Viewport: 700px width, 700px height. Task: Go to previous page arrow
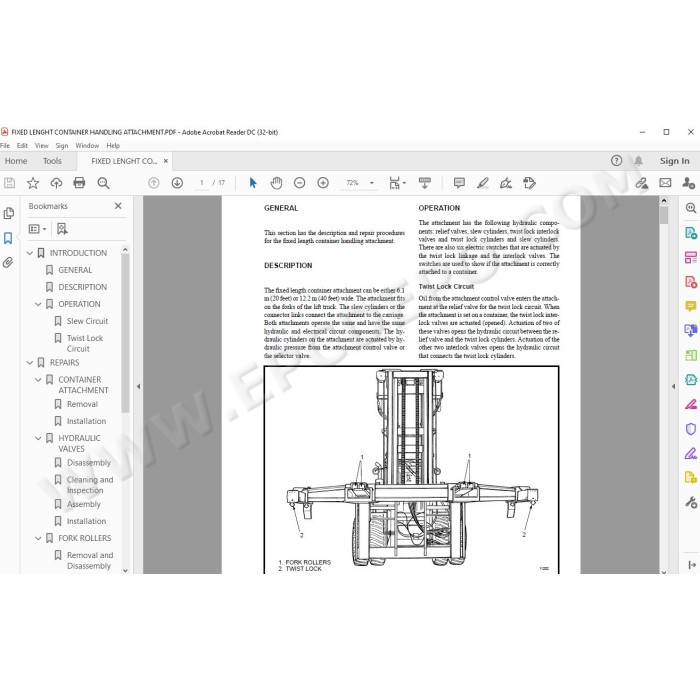(x=154, y=183)
